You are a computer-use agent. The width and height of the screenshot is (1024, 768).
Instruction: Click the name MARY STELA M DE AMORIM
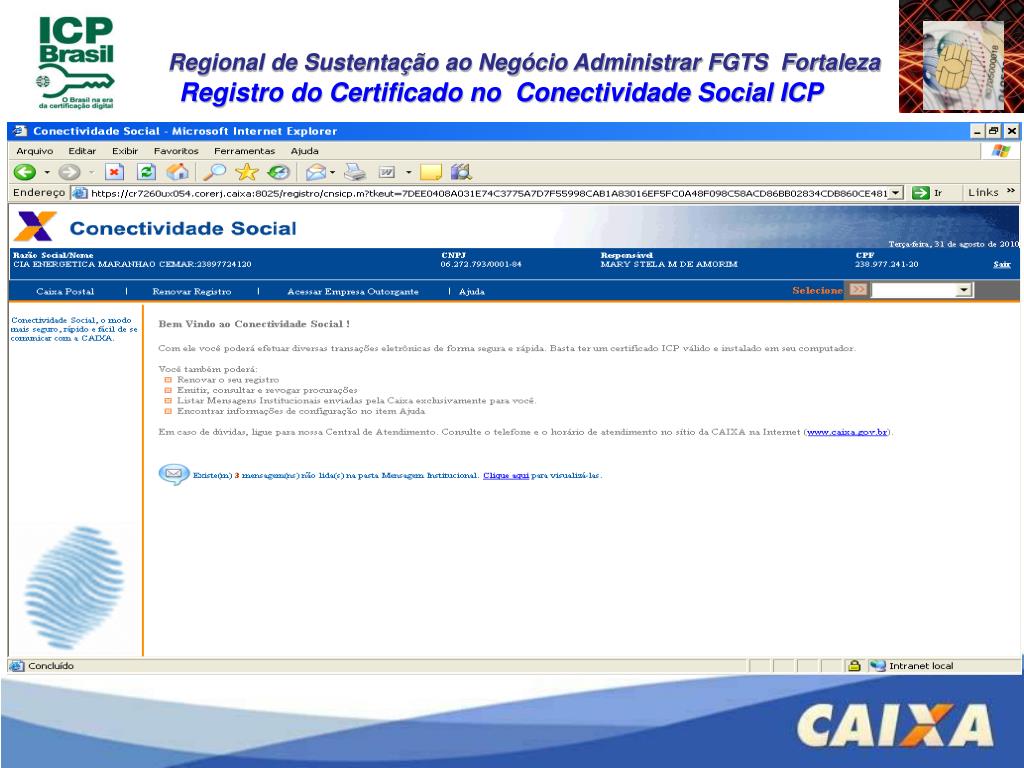[x=669, y=264]
